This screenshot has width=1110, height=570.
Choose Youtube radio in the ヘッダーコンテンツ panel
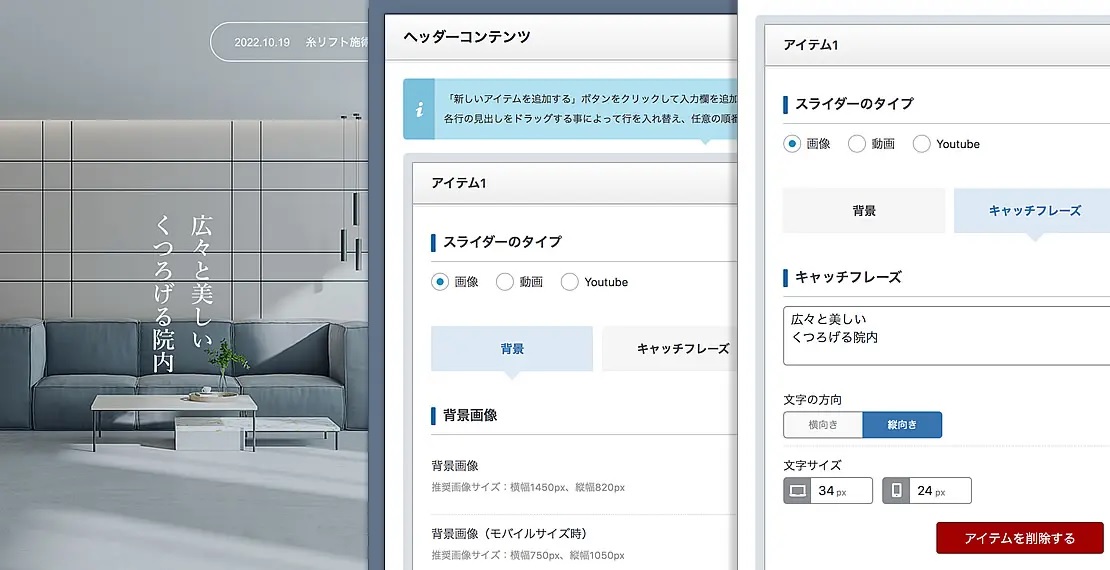pos(570,282)
